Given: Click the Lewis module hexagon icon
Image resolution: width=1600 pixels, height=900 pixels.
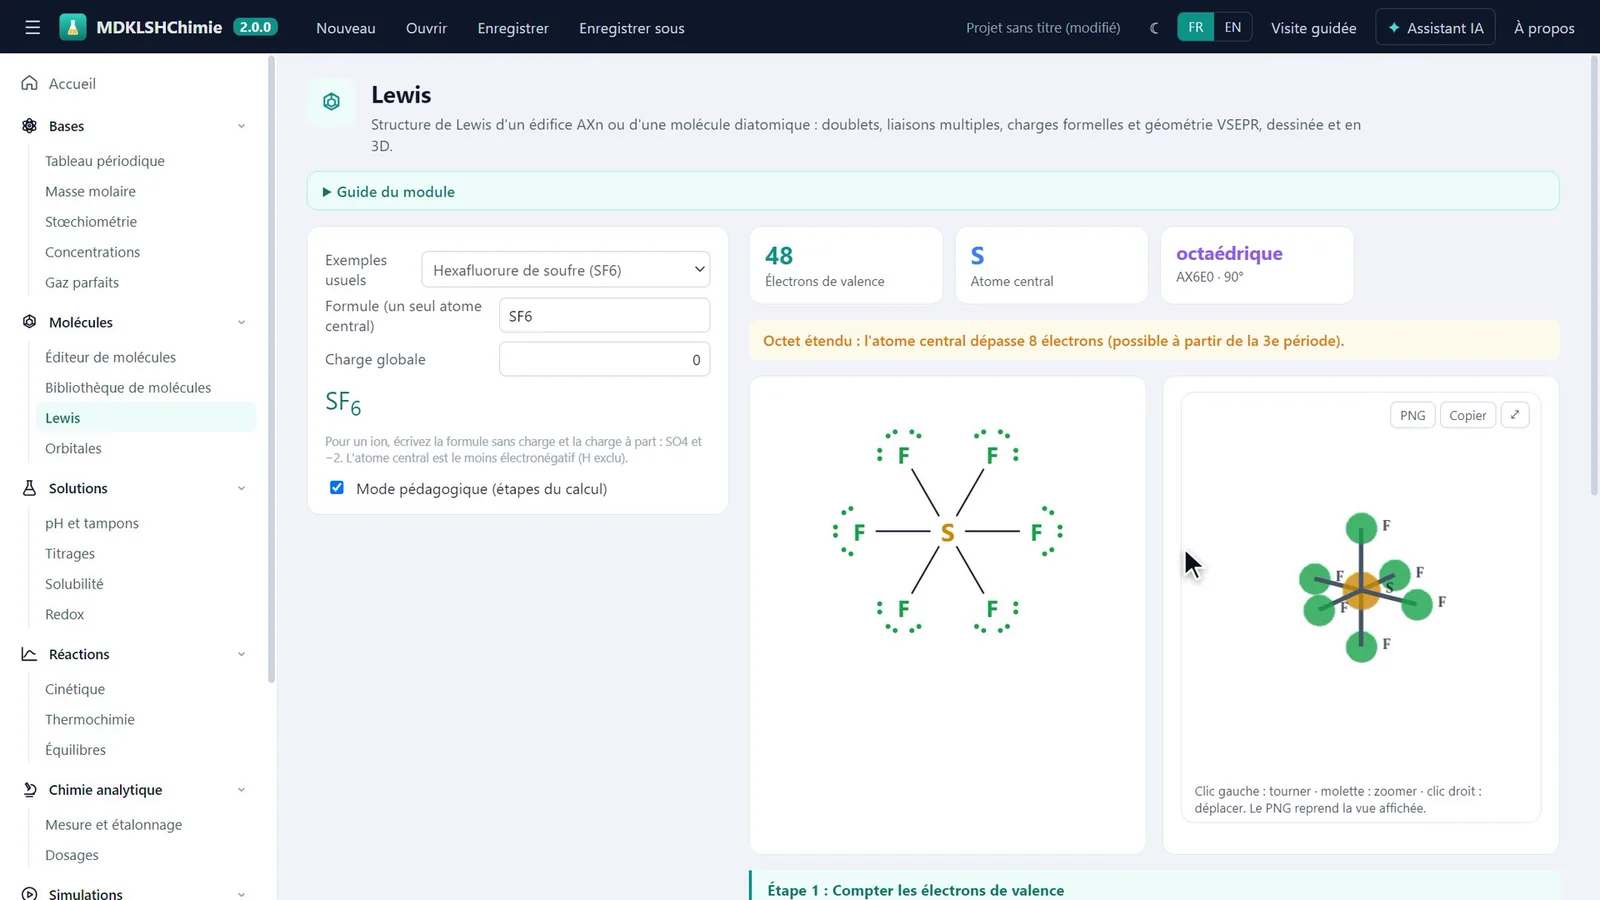Looking at the screenshot, I should click(x=331, y=102).
